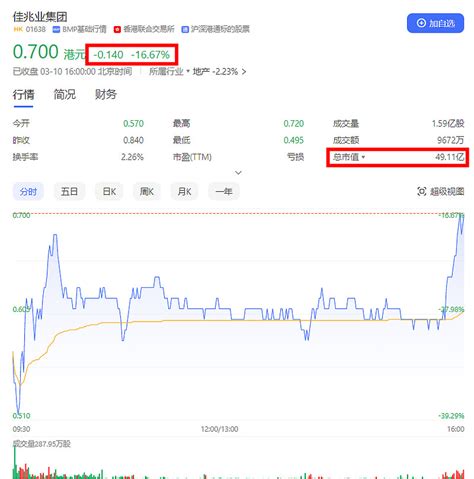Click the stock name 佳兆业集团
This screenshot has height=479, width=474.
coord(40,17)
